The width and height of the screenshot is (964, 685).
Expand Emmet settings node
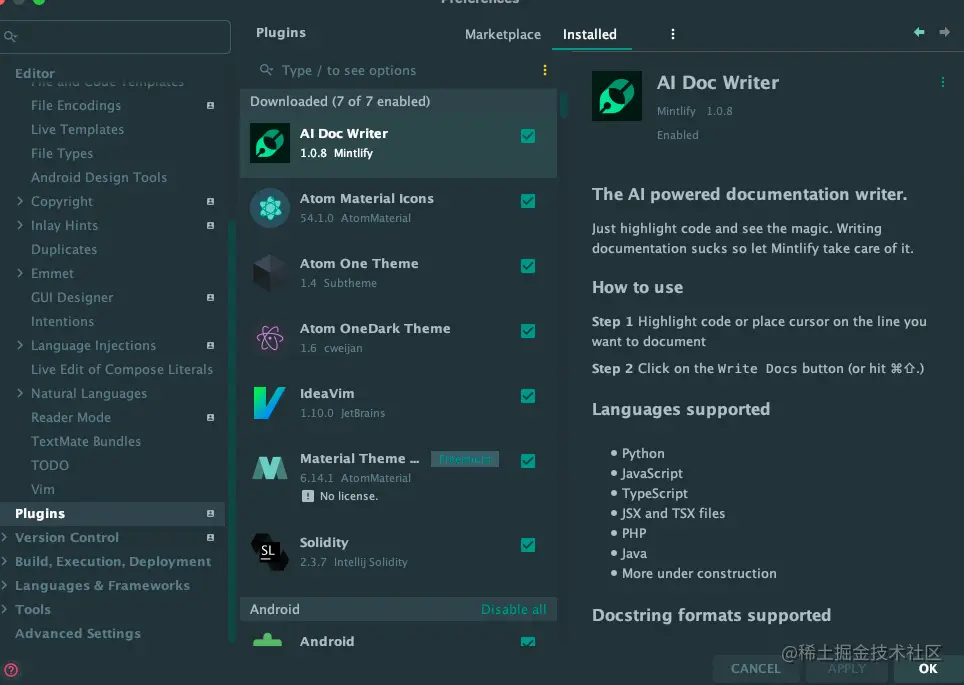pyautogui.click(x=20, y=273)
